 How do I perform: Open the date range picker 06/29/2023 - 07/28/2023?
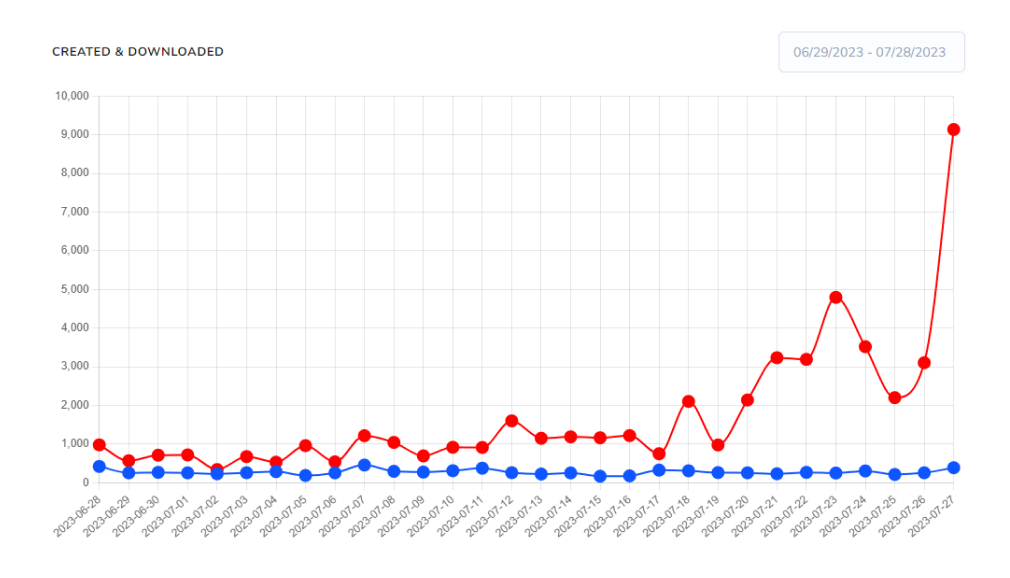pyautogui.click(x=871, y=52)
